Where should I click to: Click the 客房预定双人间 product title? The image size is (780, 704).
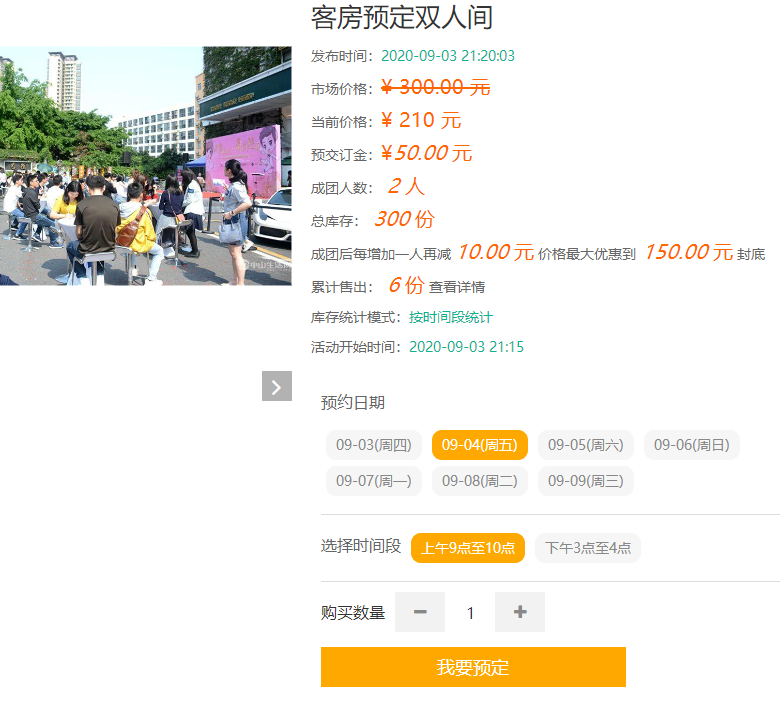coord(401,18)
